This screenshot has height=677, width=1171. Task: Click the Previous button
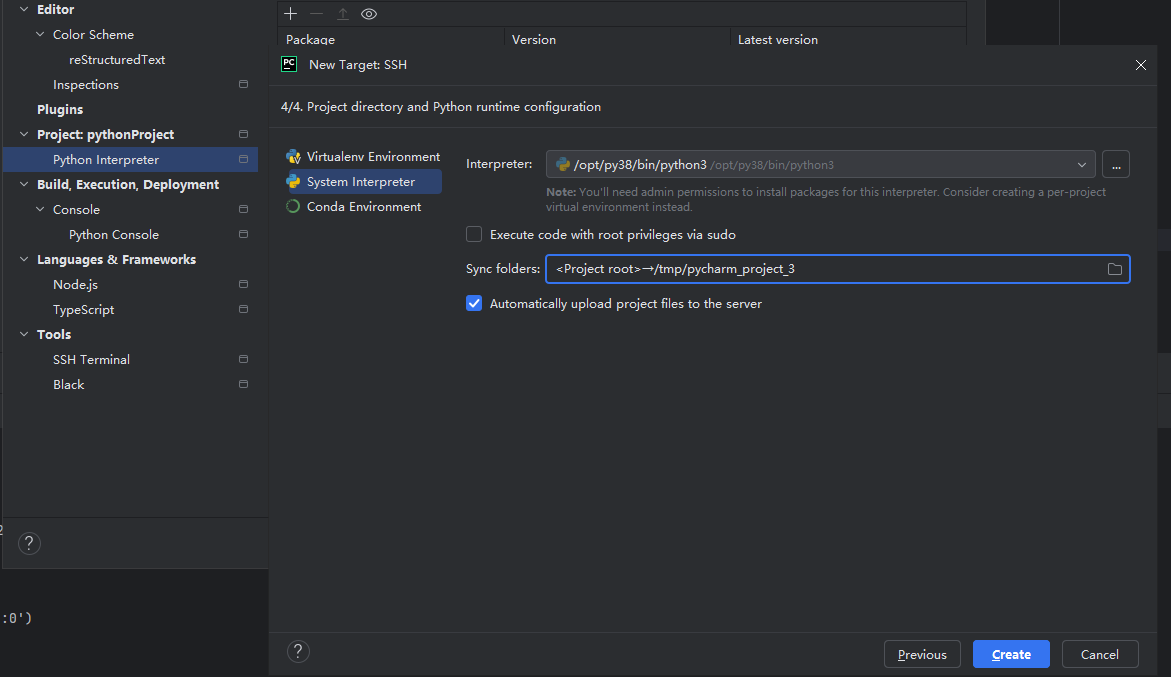(922, 655)
